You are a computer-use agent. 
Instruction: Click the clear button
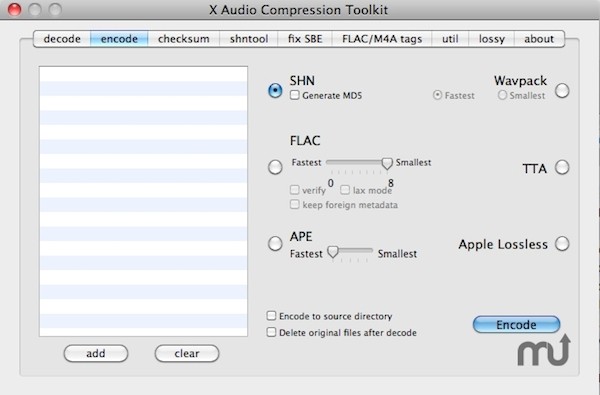click(x=187, y=353)
